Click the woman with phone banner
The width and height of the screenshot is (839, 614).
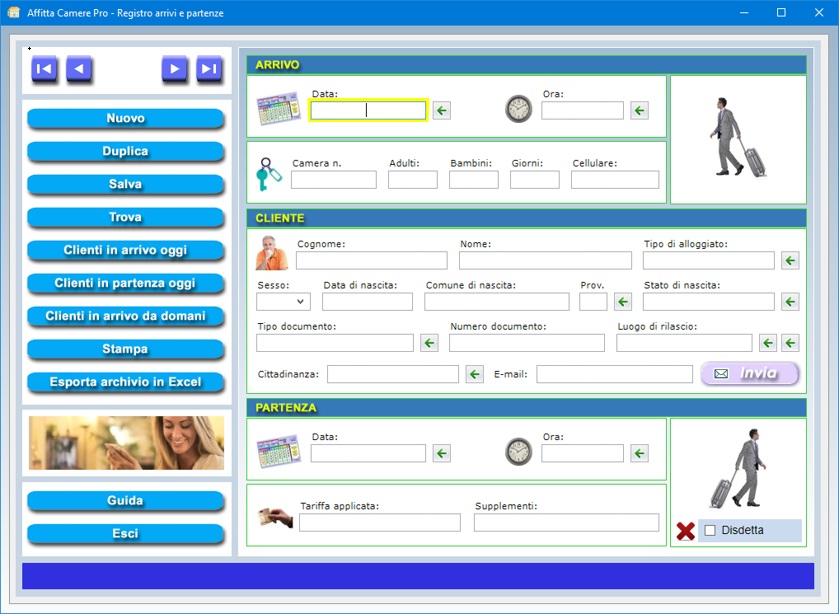(x=126, y=443)
